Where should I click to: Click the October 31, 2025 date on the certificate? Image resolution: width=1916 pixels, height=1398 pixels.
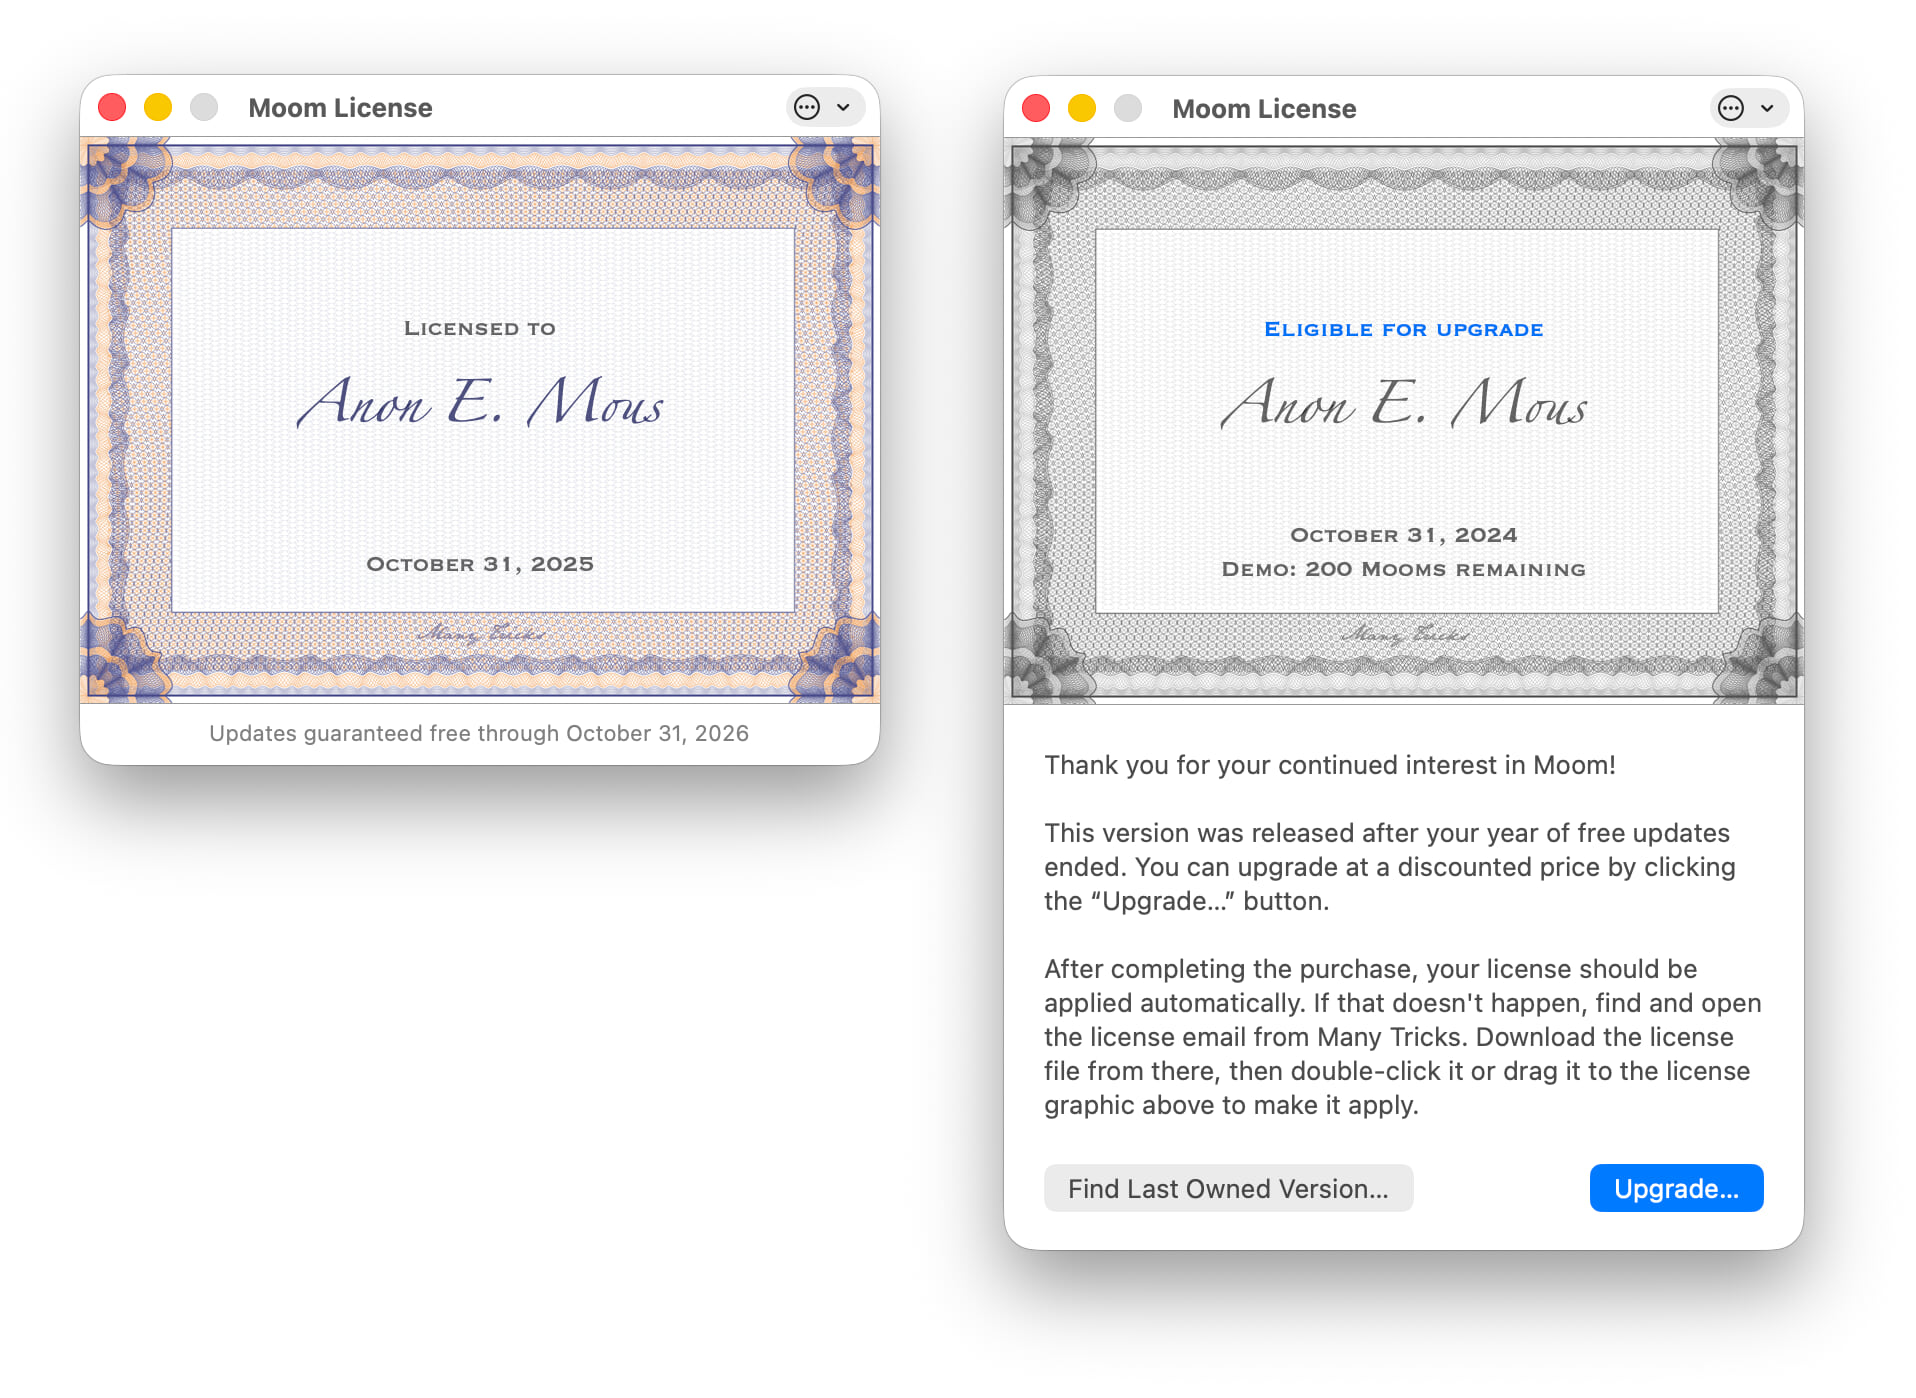481,563
